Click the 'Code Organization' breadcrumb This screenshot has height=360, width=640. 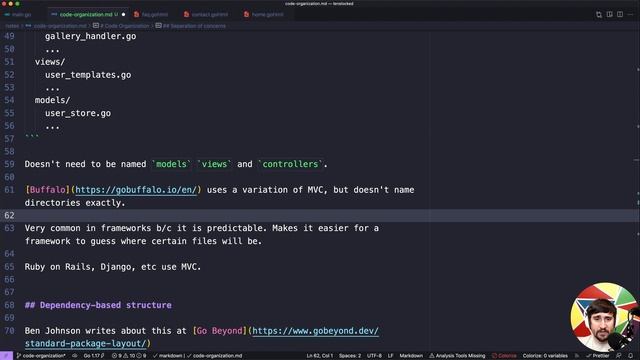point(124,26)
